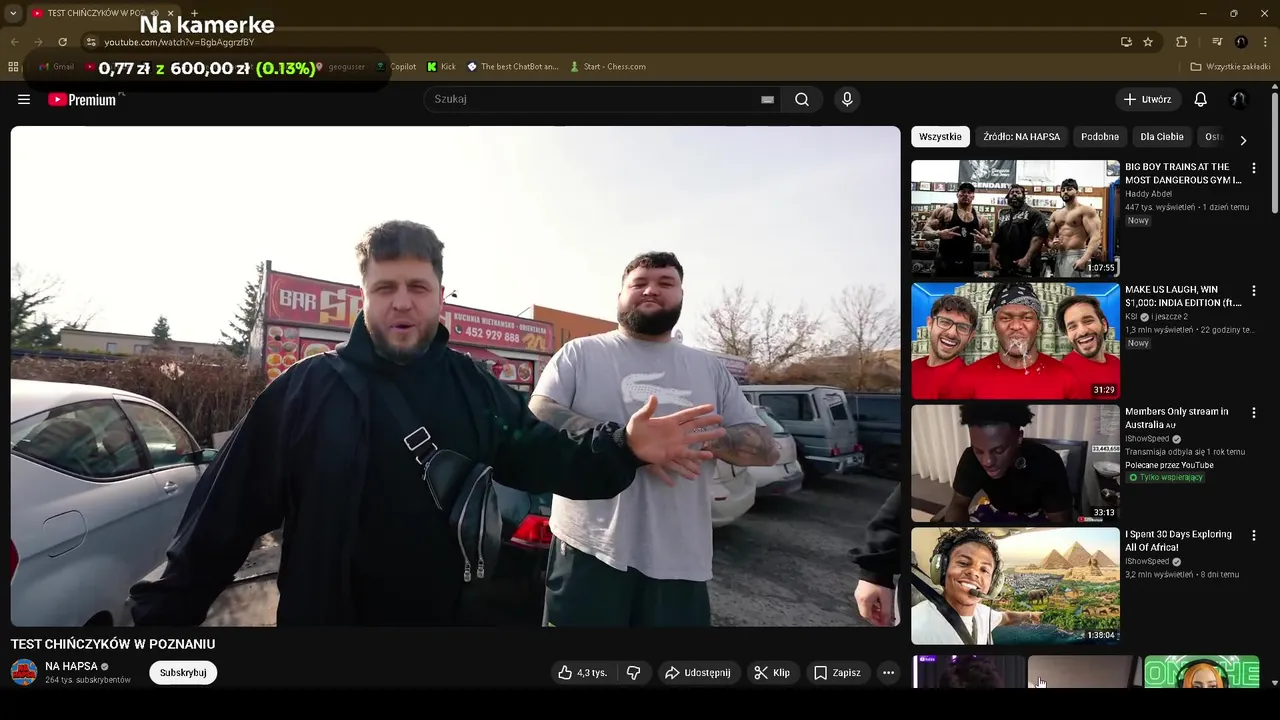Open the Start - Chess.com bookmark
The height and width of the screenshot is (720, 1280).
(x=608, y=67)
